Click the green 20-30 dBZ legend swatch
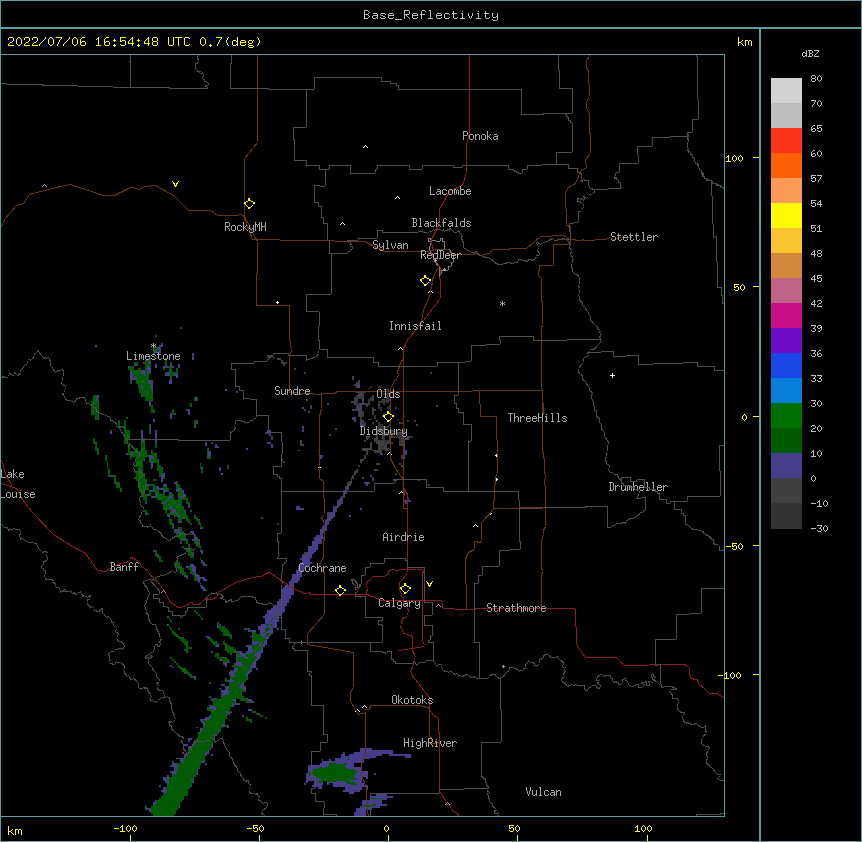 pos(786,416)
